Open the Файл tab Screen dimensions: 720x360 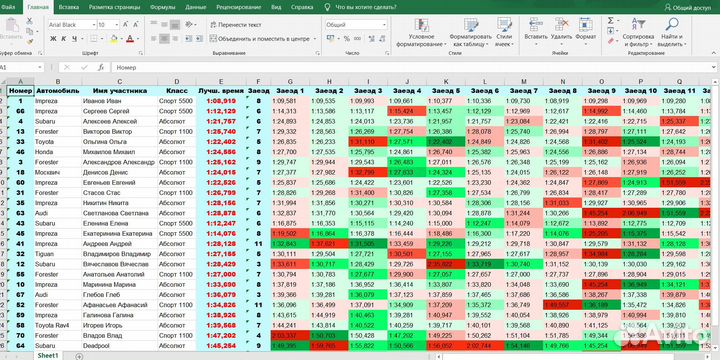pos(8,7)
